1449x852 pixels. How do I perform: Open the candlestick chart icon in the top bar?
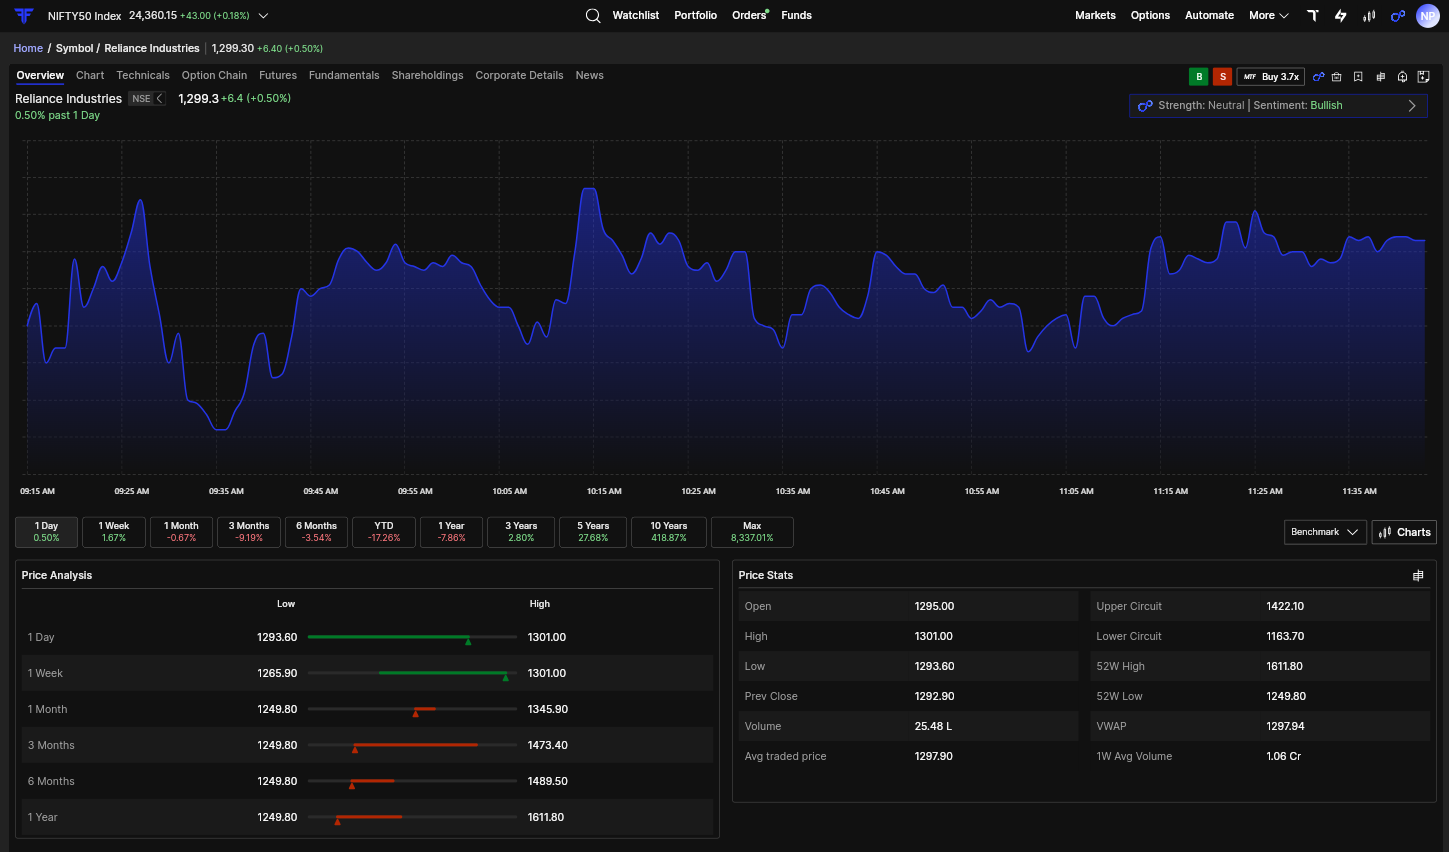click(1369, 16)
